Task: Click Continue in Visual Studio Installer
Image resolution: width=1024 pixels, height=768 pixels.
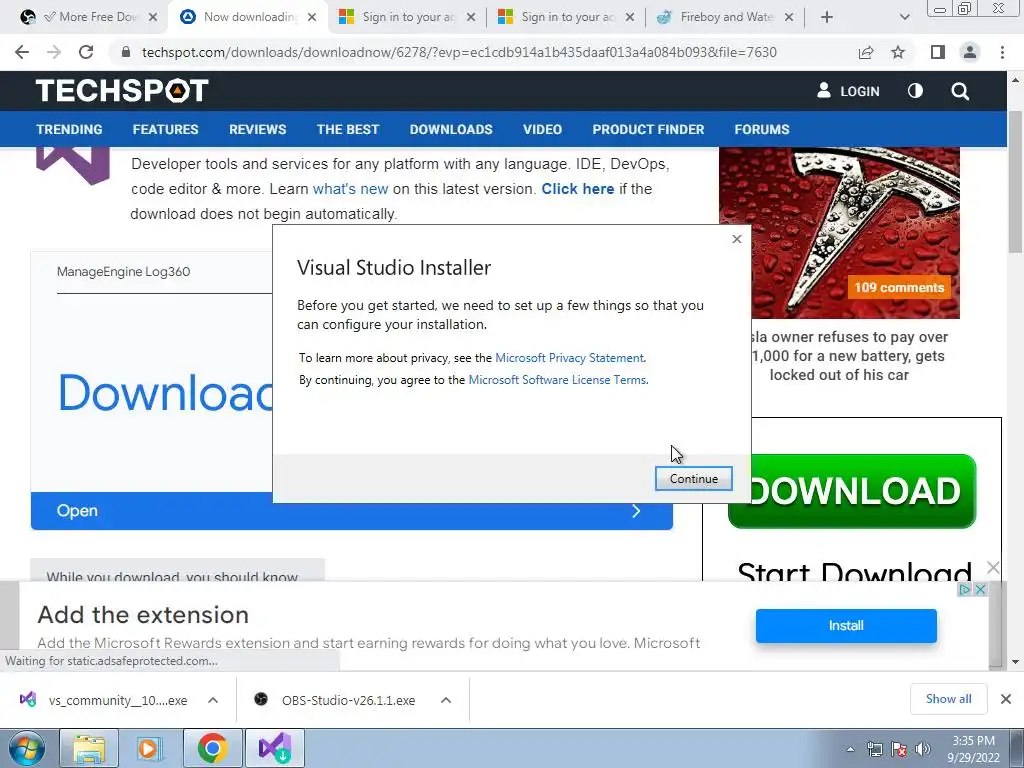Action: click(x=694, y=479)
